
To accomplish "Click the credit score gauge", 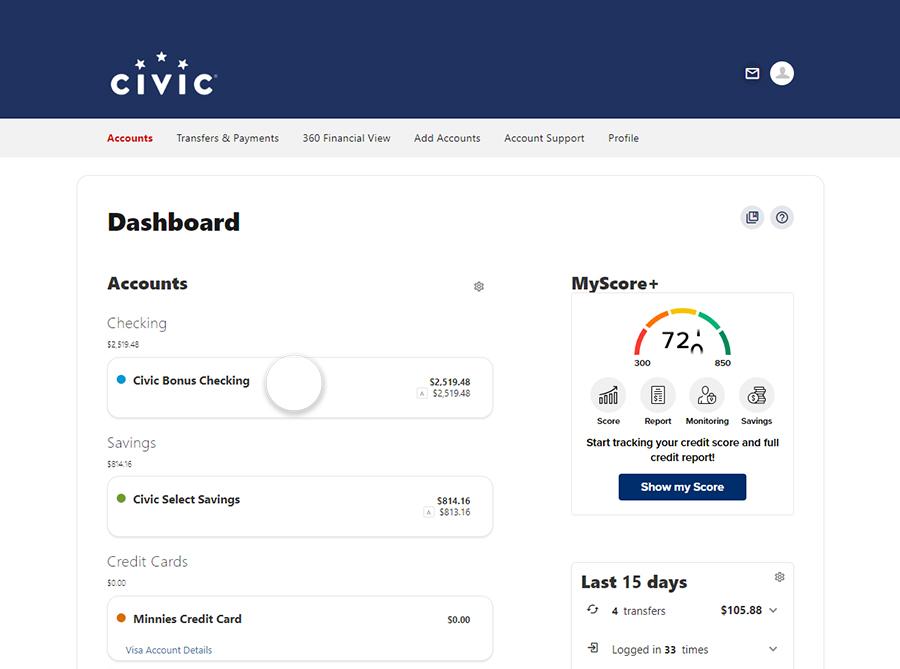I will [682, 336].
